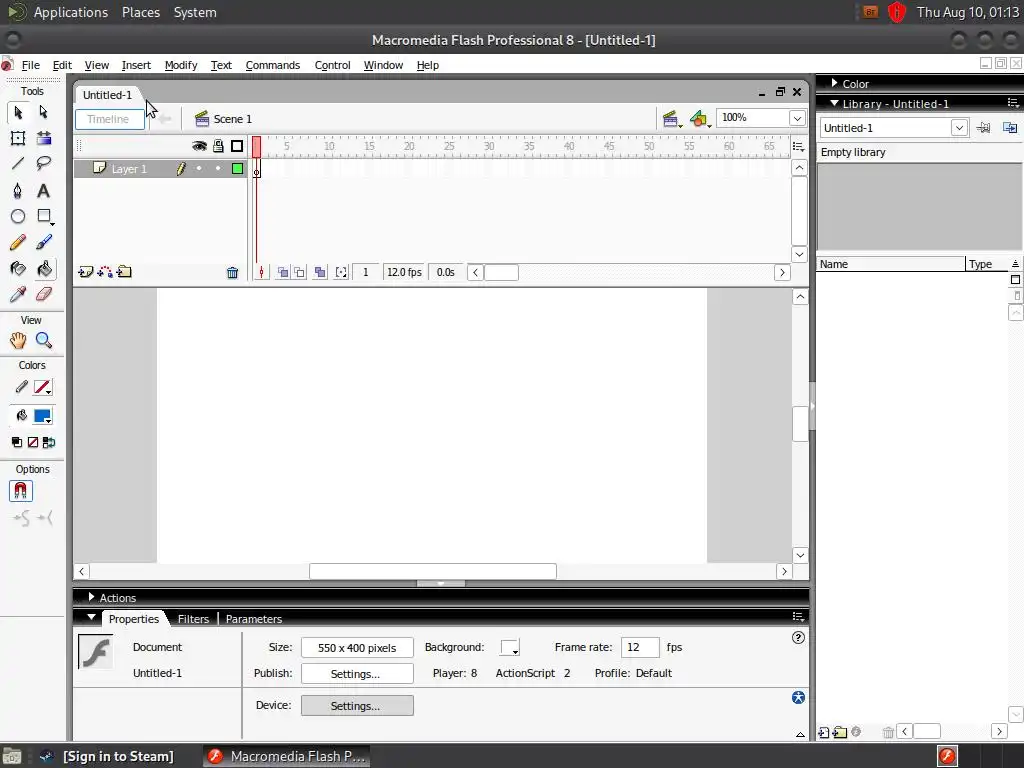Toggle the Timeline button
The height and width of the screenshot is (768, 1024).
click(x=110, y=119)
